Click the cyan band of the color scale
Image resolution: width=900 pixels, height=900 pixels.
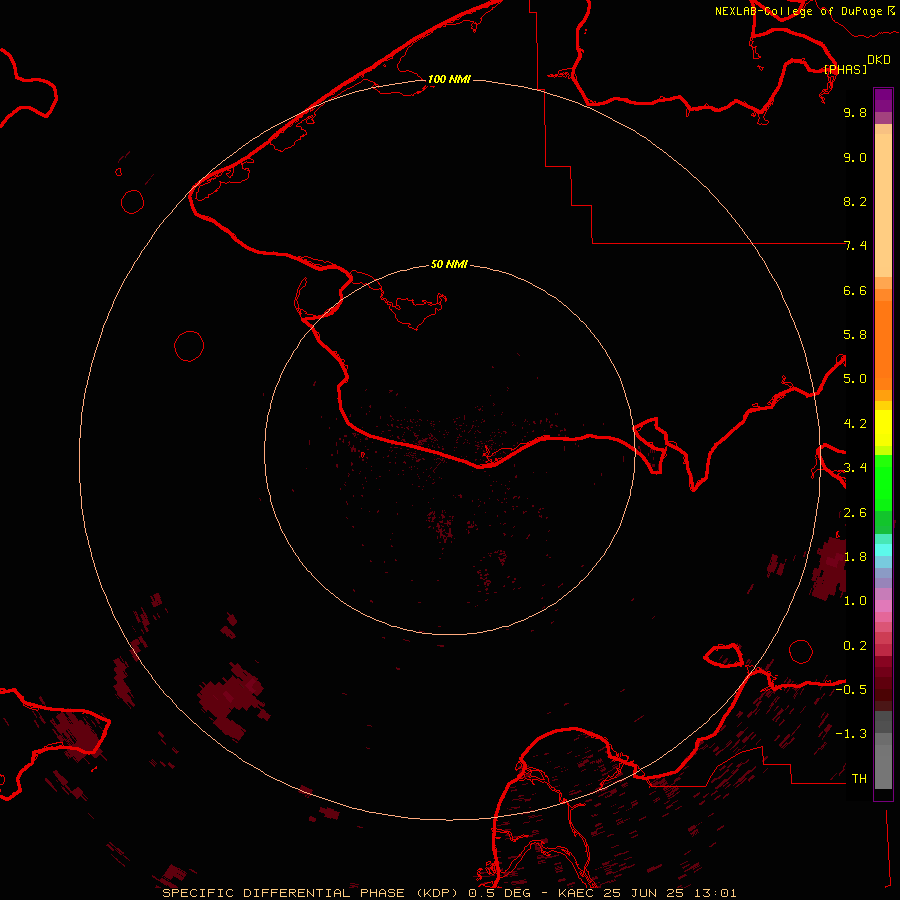[883, 550]
